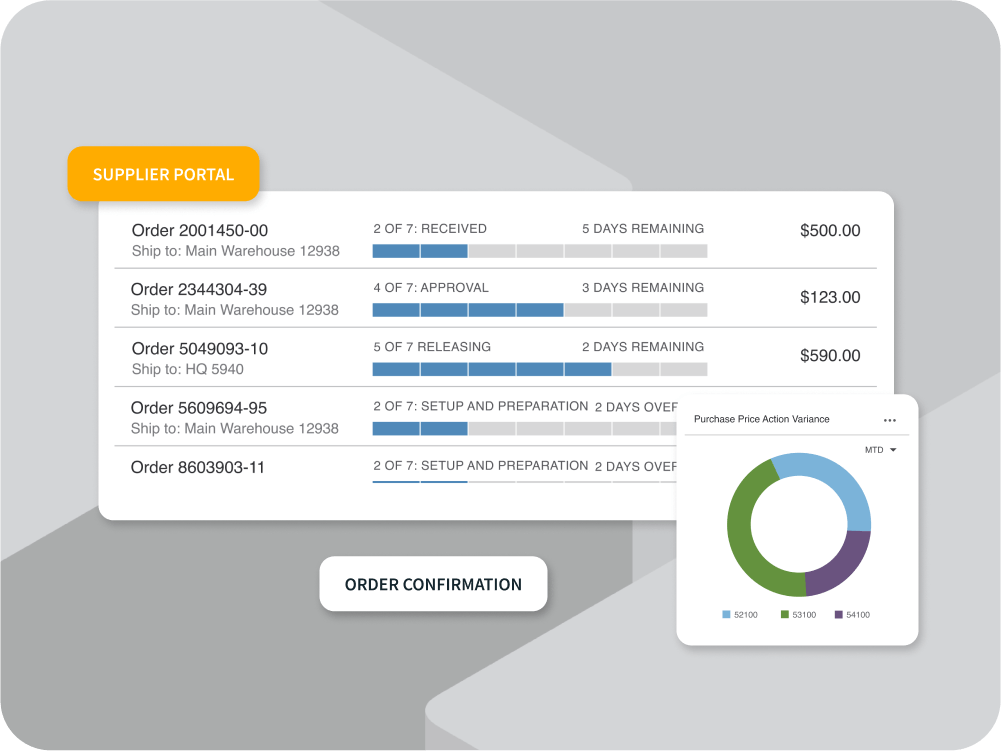Expand details for Order 2001450-00
Viewport: 1001px width, 751px height.
200,229
